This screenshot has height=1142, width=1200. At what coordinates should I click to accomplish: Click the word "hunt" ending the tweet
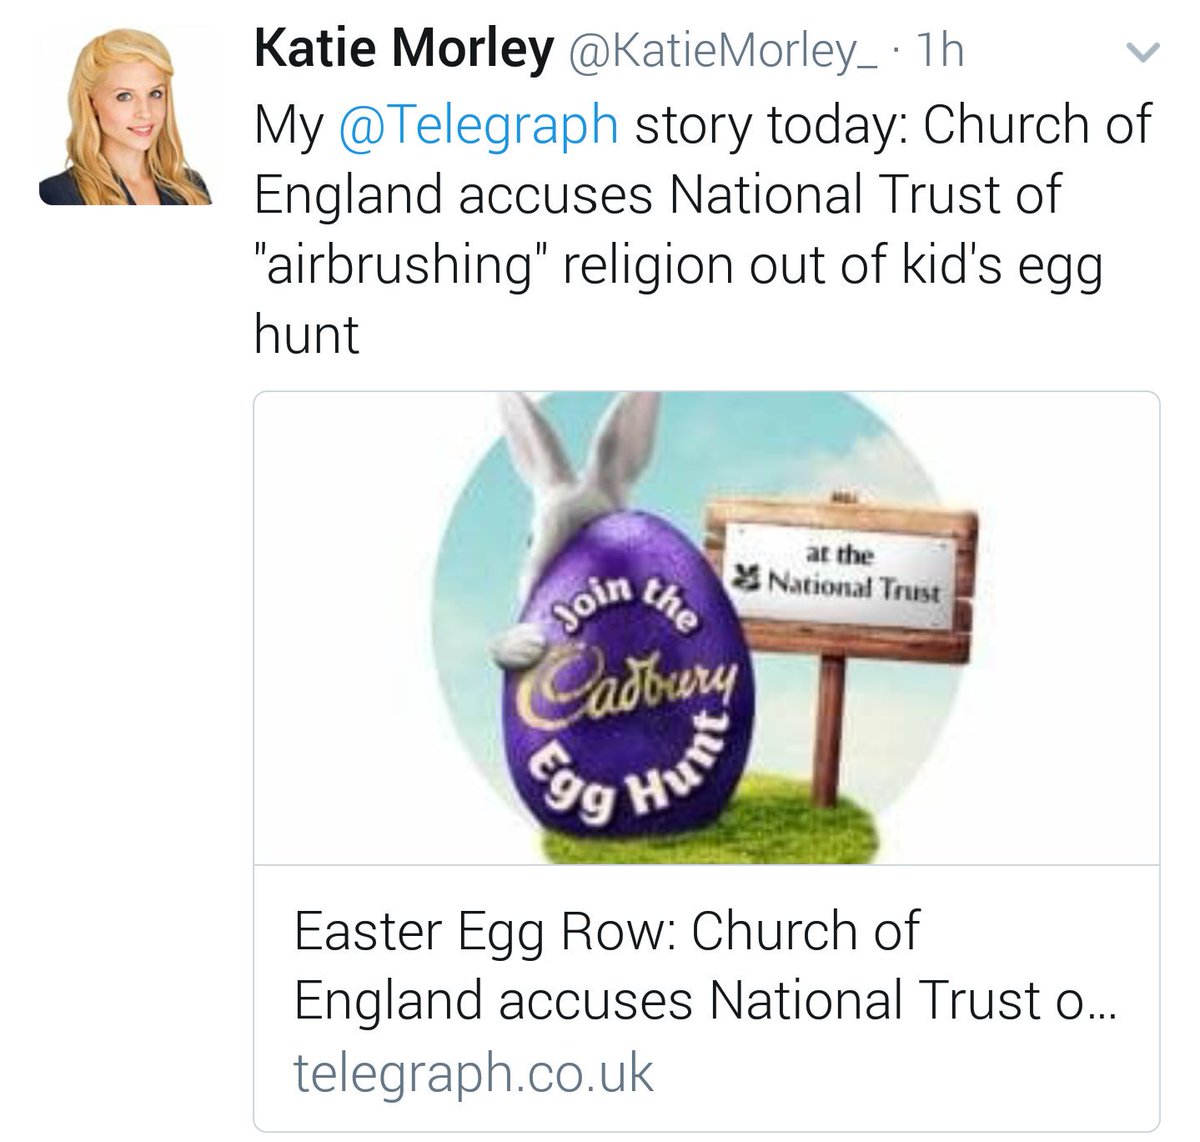click(x=306, y=335)
